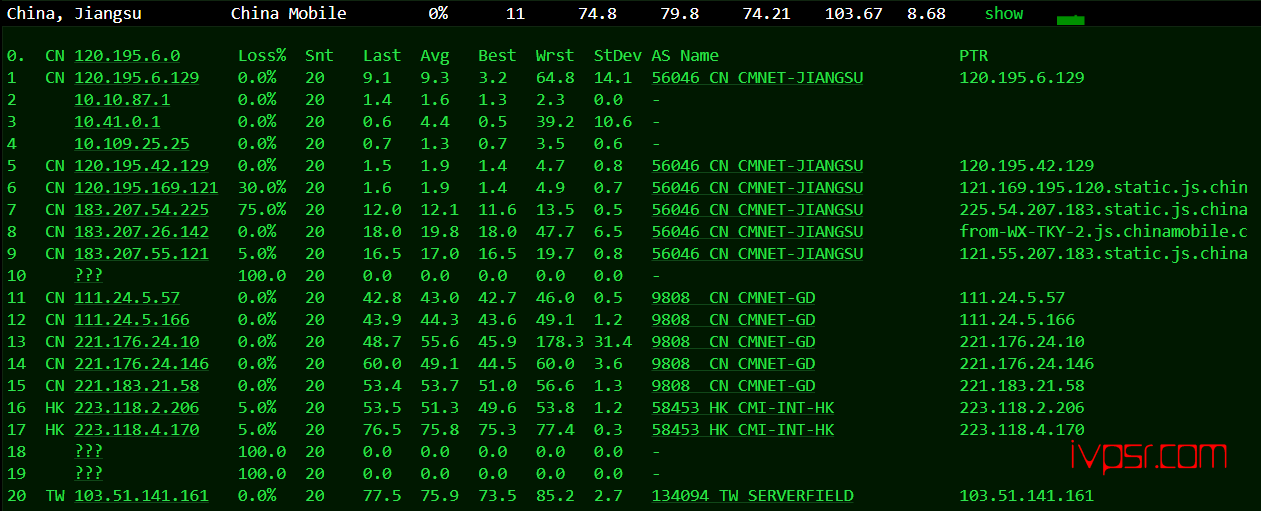
Task: Click the Best column header
Action: point(497,56)
